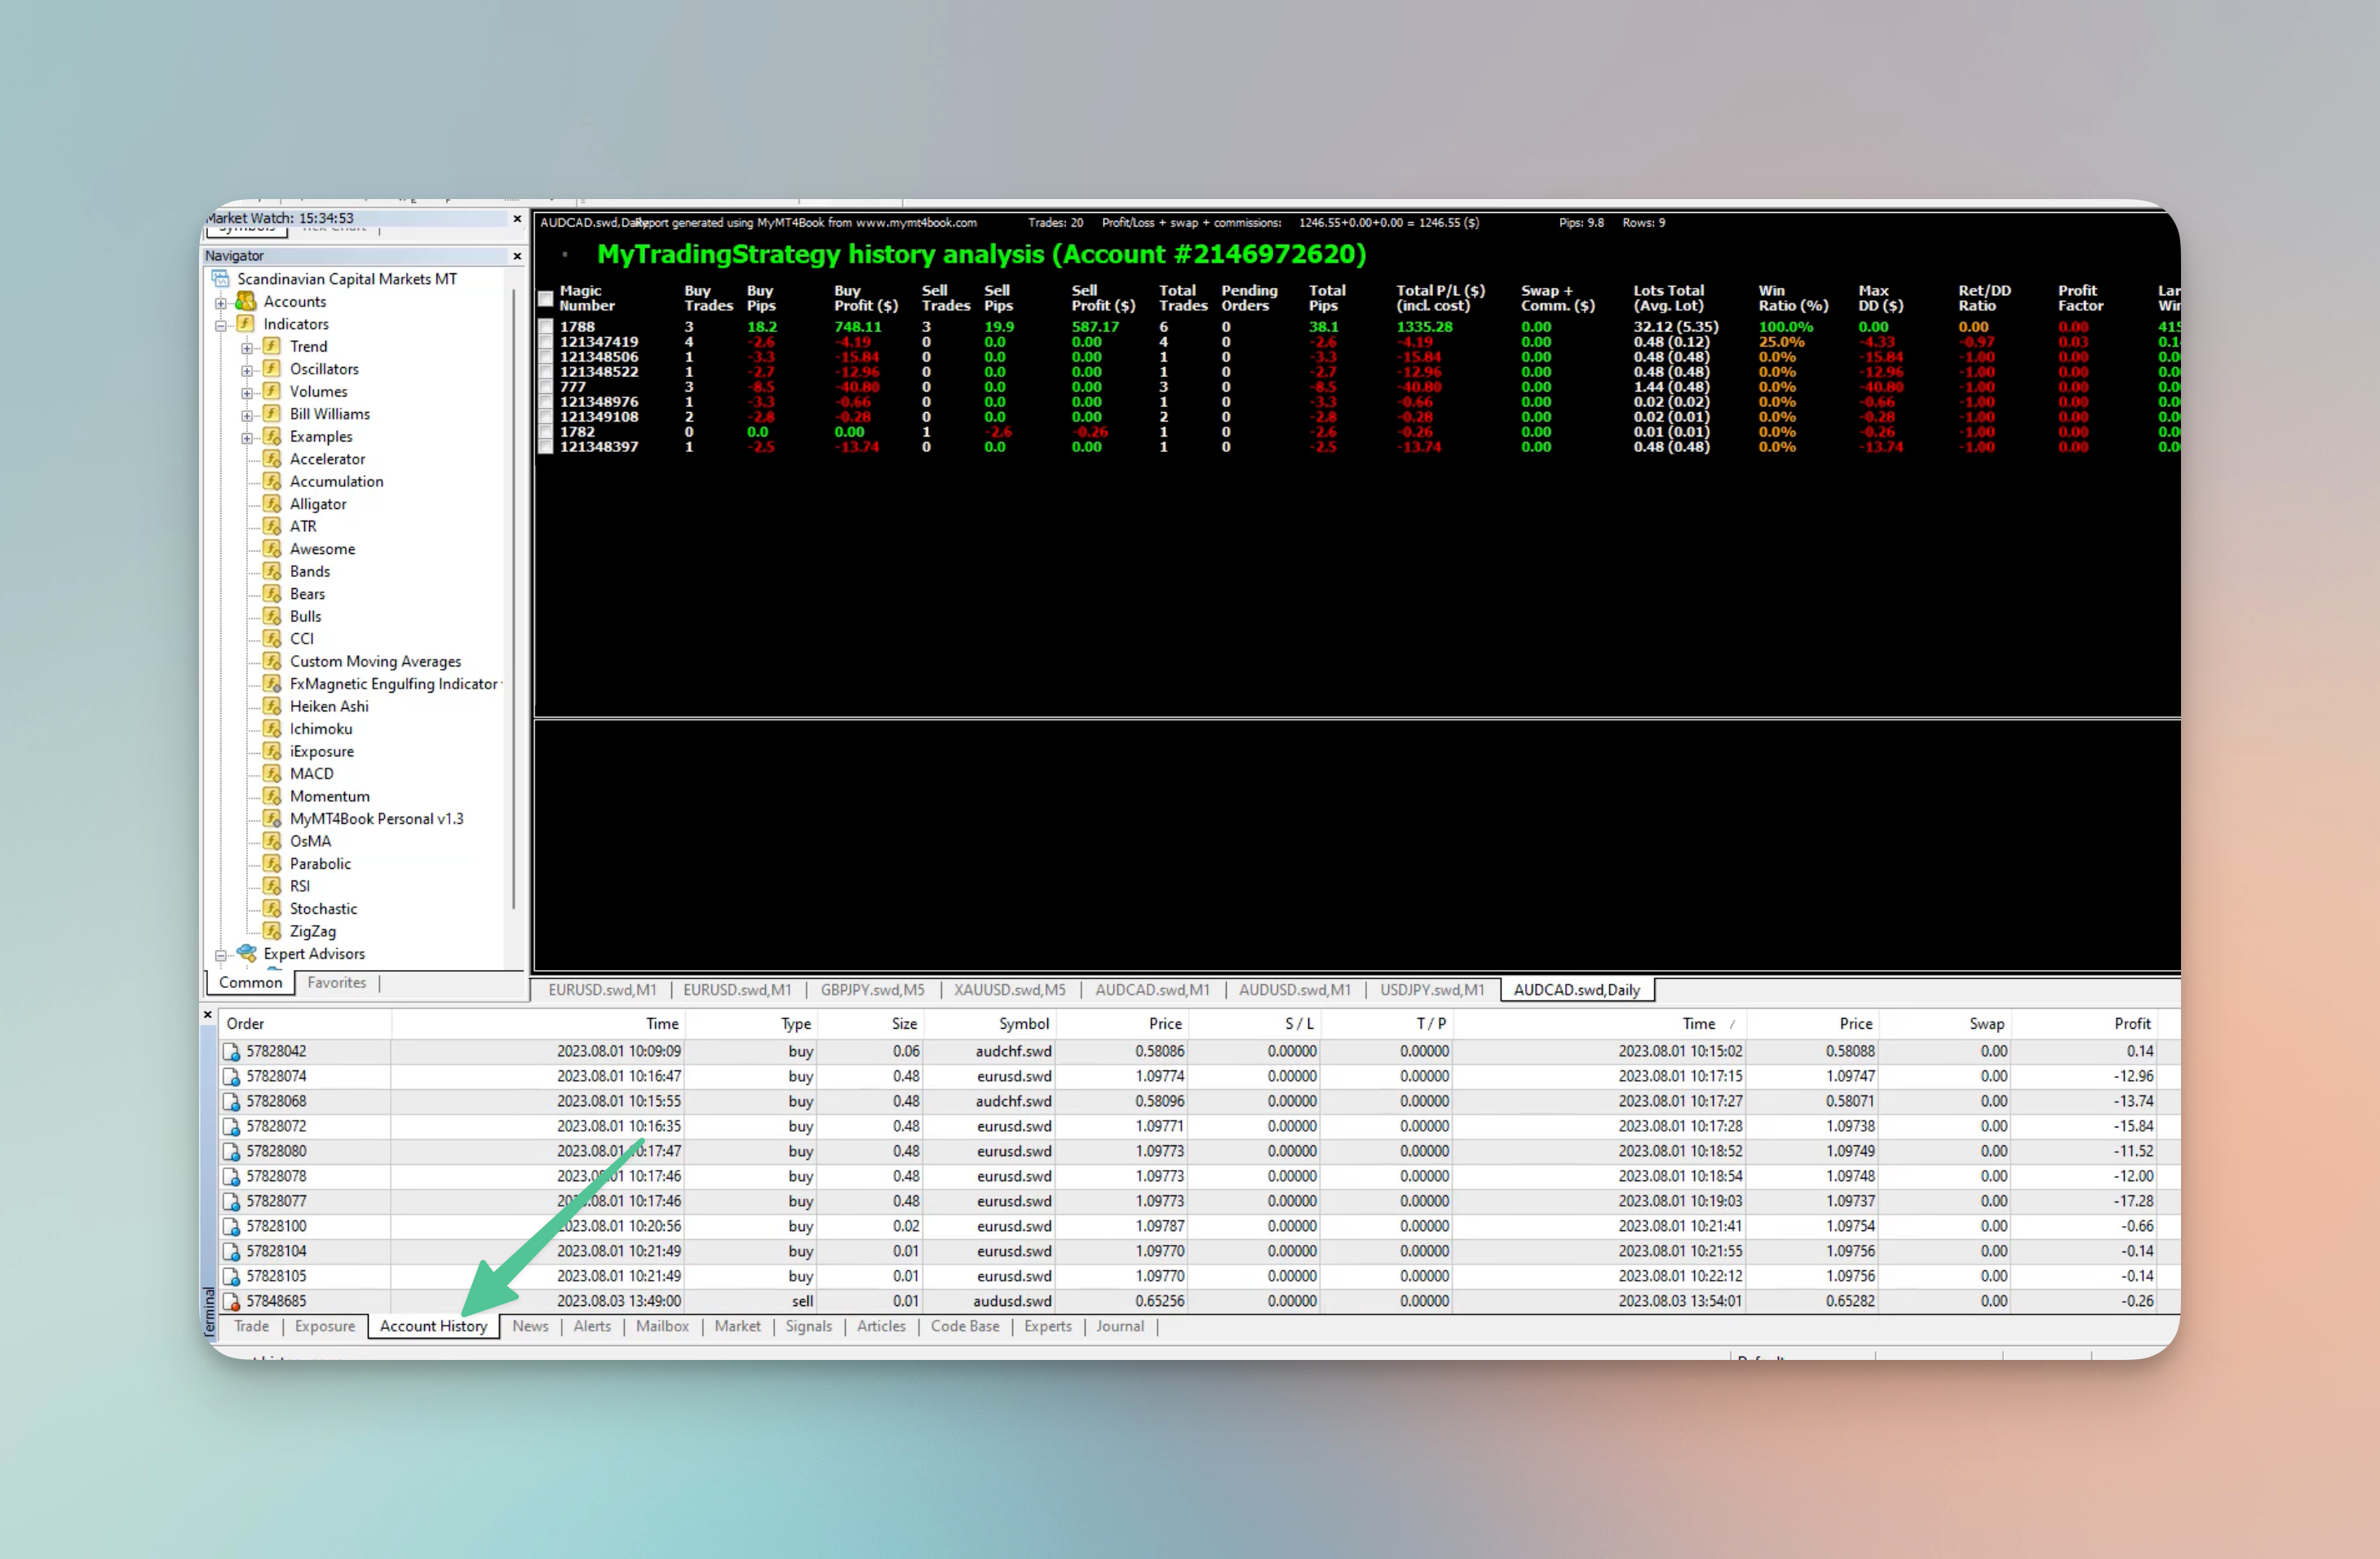The height and width of the screenshot is (1559, 2380).
Task: Click the Expert Advisors icon in Navigator
Action: [246, 954]
